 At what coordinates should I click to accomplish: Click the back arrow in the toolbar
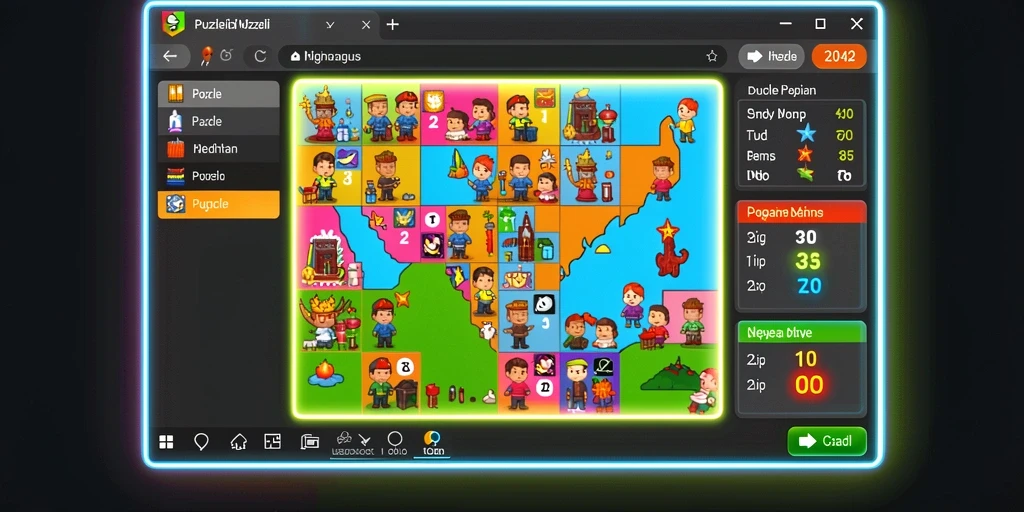170,56
